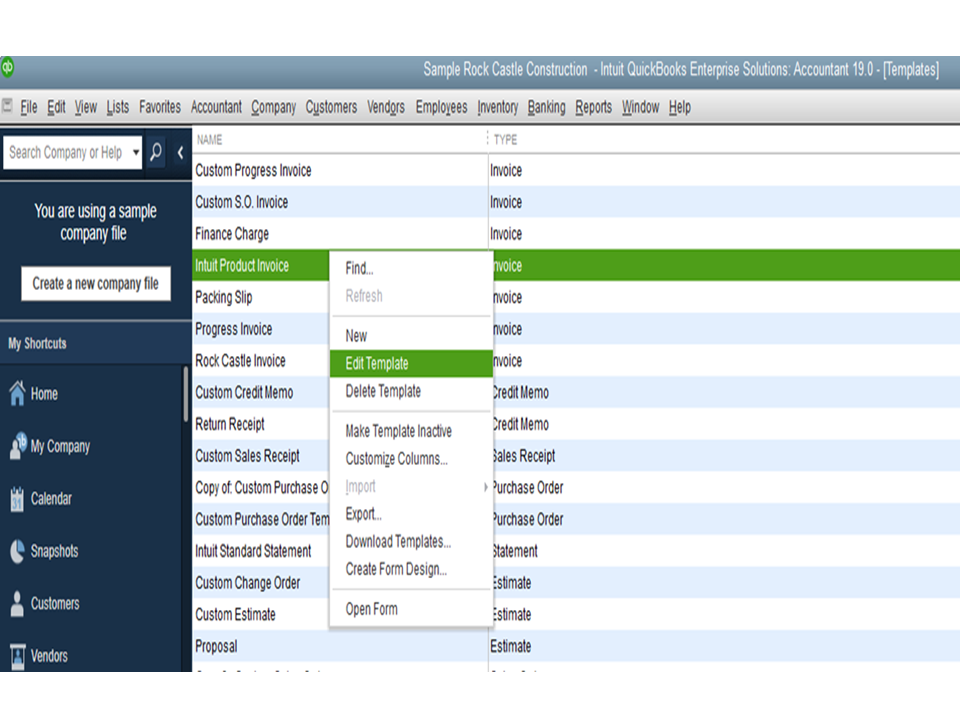Choose Download Templates... option
This screenshot has width=960, height=720.
[x=411, y=541]
